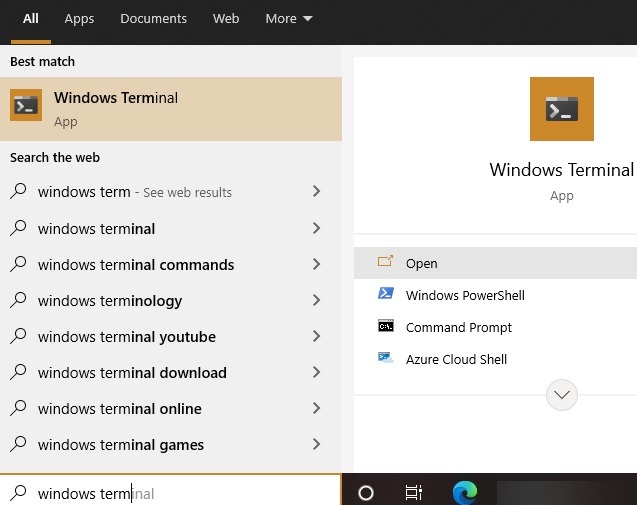Click the magnifier icon in the search box

coord(18,493)
